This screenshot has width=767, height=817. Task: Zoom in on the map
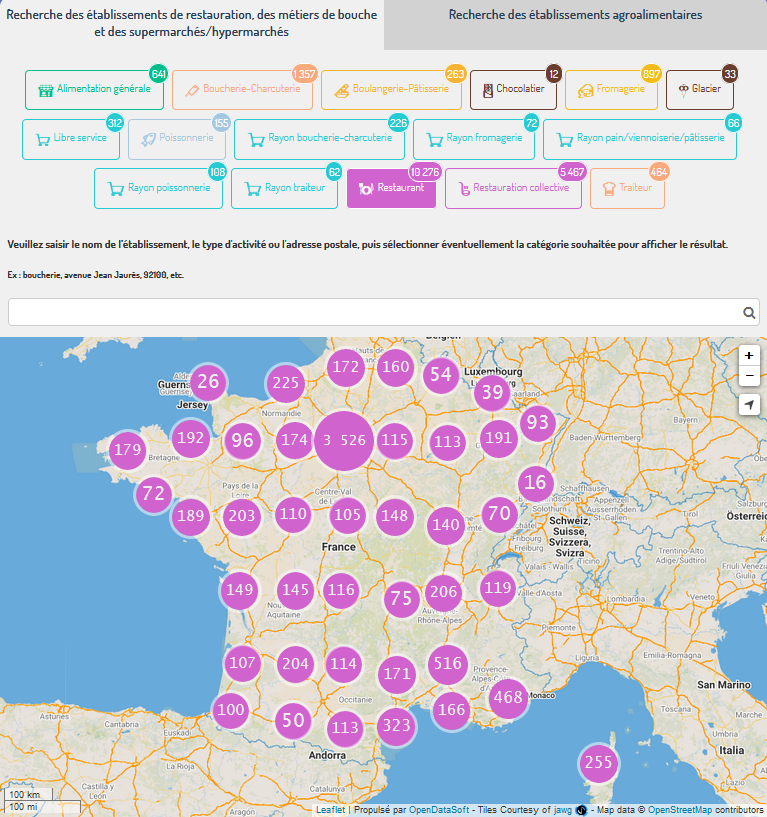pos(749,355)
